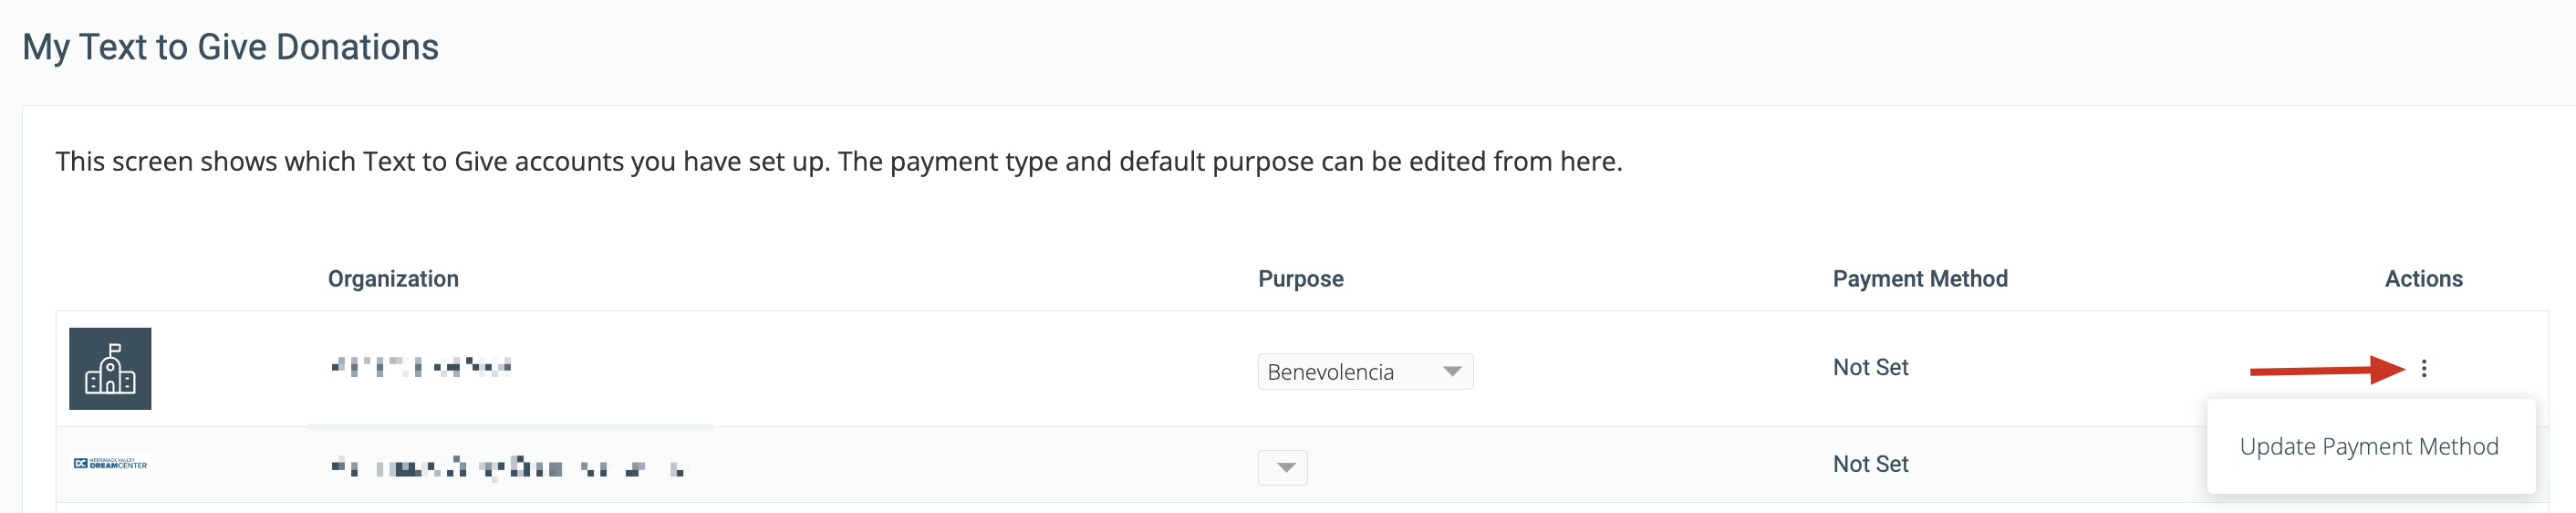
Task: Choose Update Payment Method from the popup
Action: 2368,446
